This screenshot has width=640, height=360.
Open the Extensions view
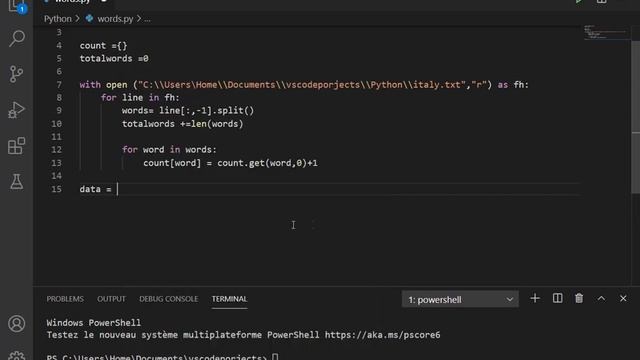tap(16, 146)
